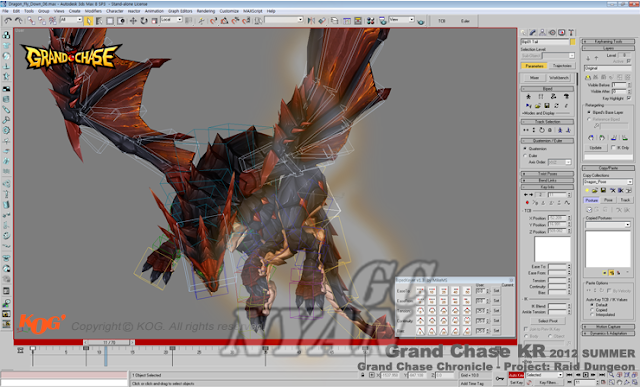
Task: Click the Biped Load File folder icon
Action: [x=538, y=106]
